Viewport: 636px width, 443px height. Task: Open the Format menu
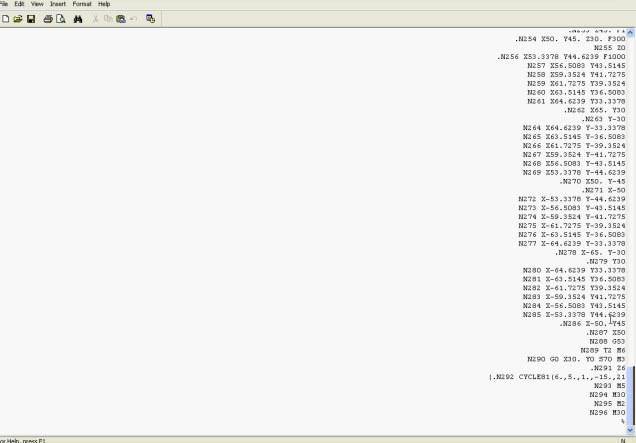point(82,4)
